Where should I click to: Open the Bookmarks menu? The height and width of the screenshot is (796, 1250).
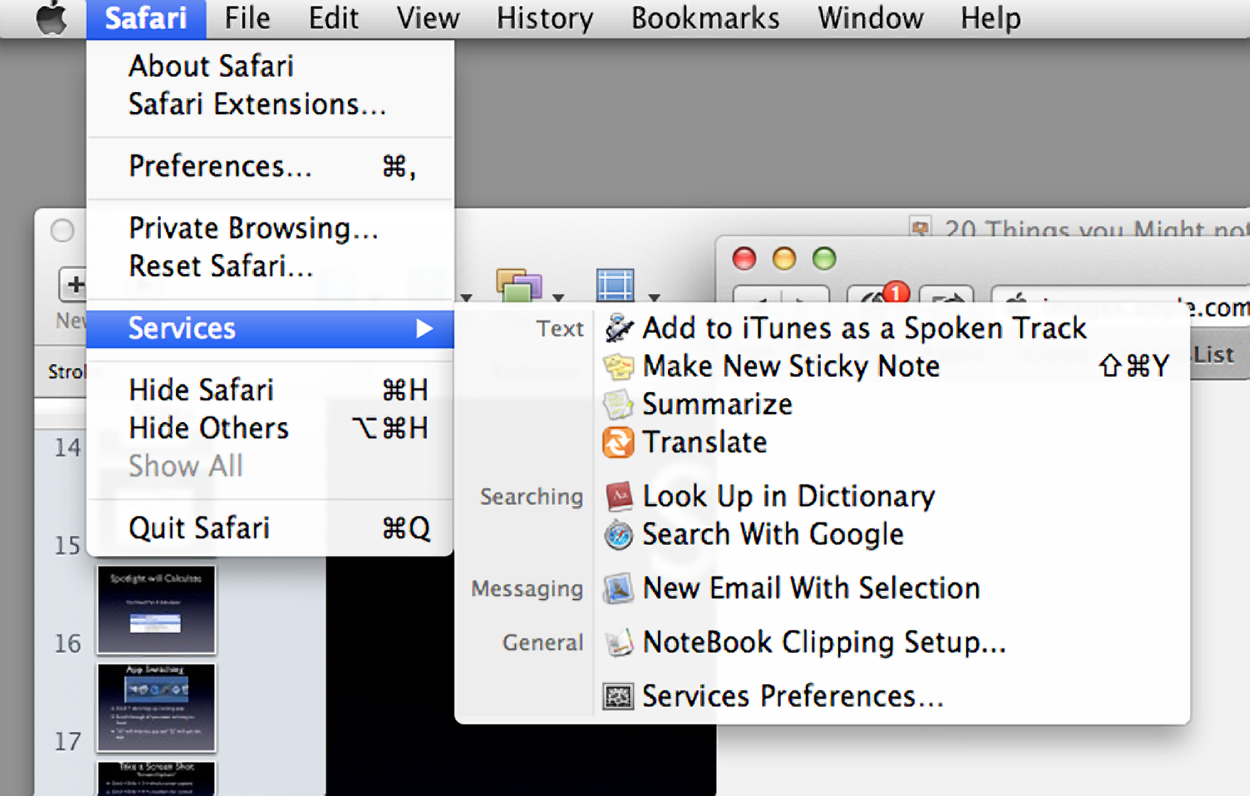705,19
